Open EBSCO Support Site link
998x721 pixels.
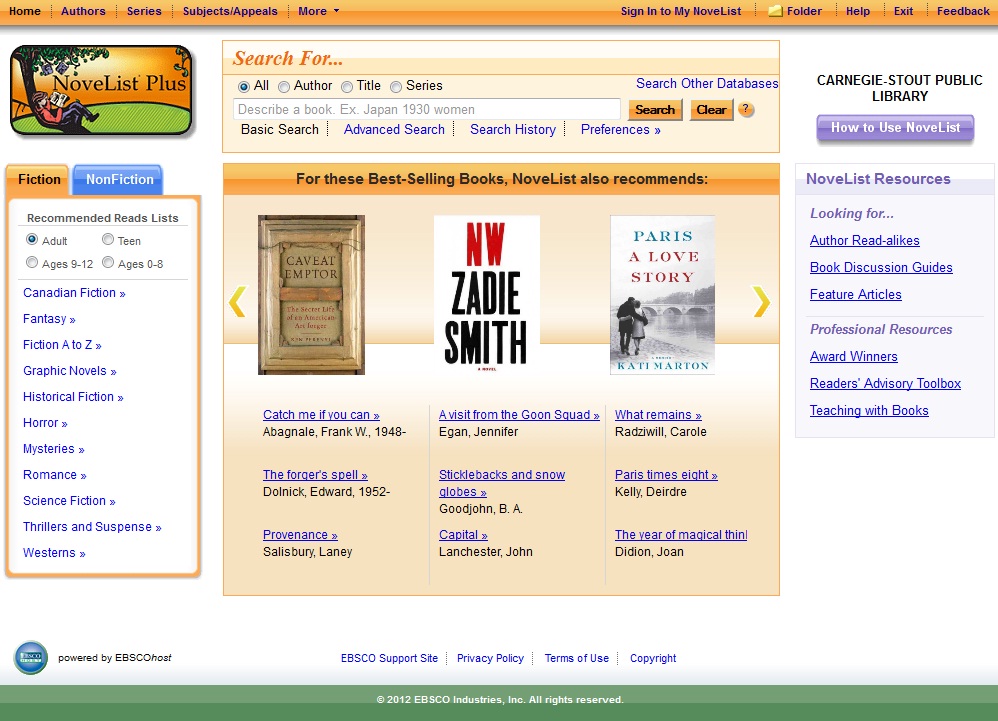(x=390, y=659)
